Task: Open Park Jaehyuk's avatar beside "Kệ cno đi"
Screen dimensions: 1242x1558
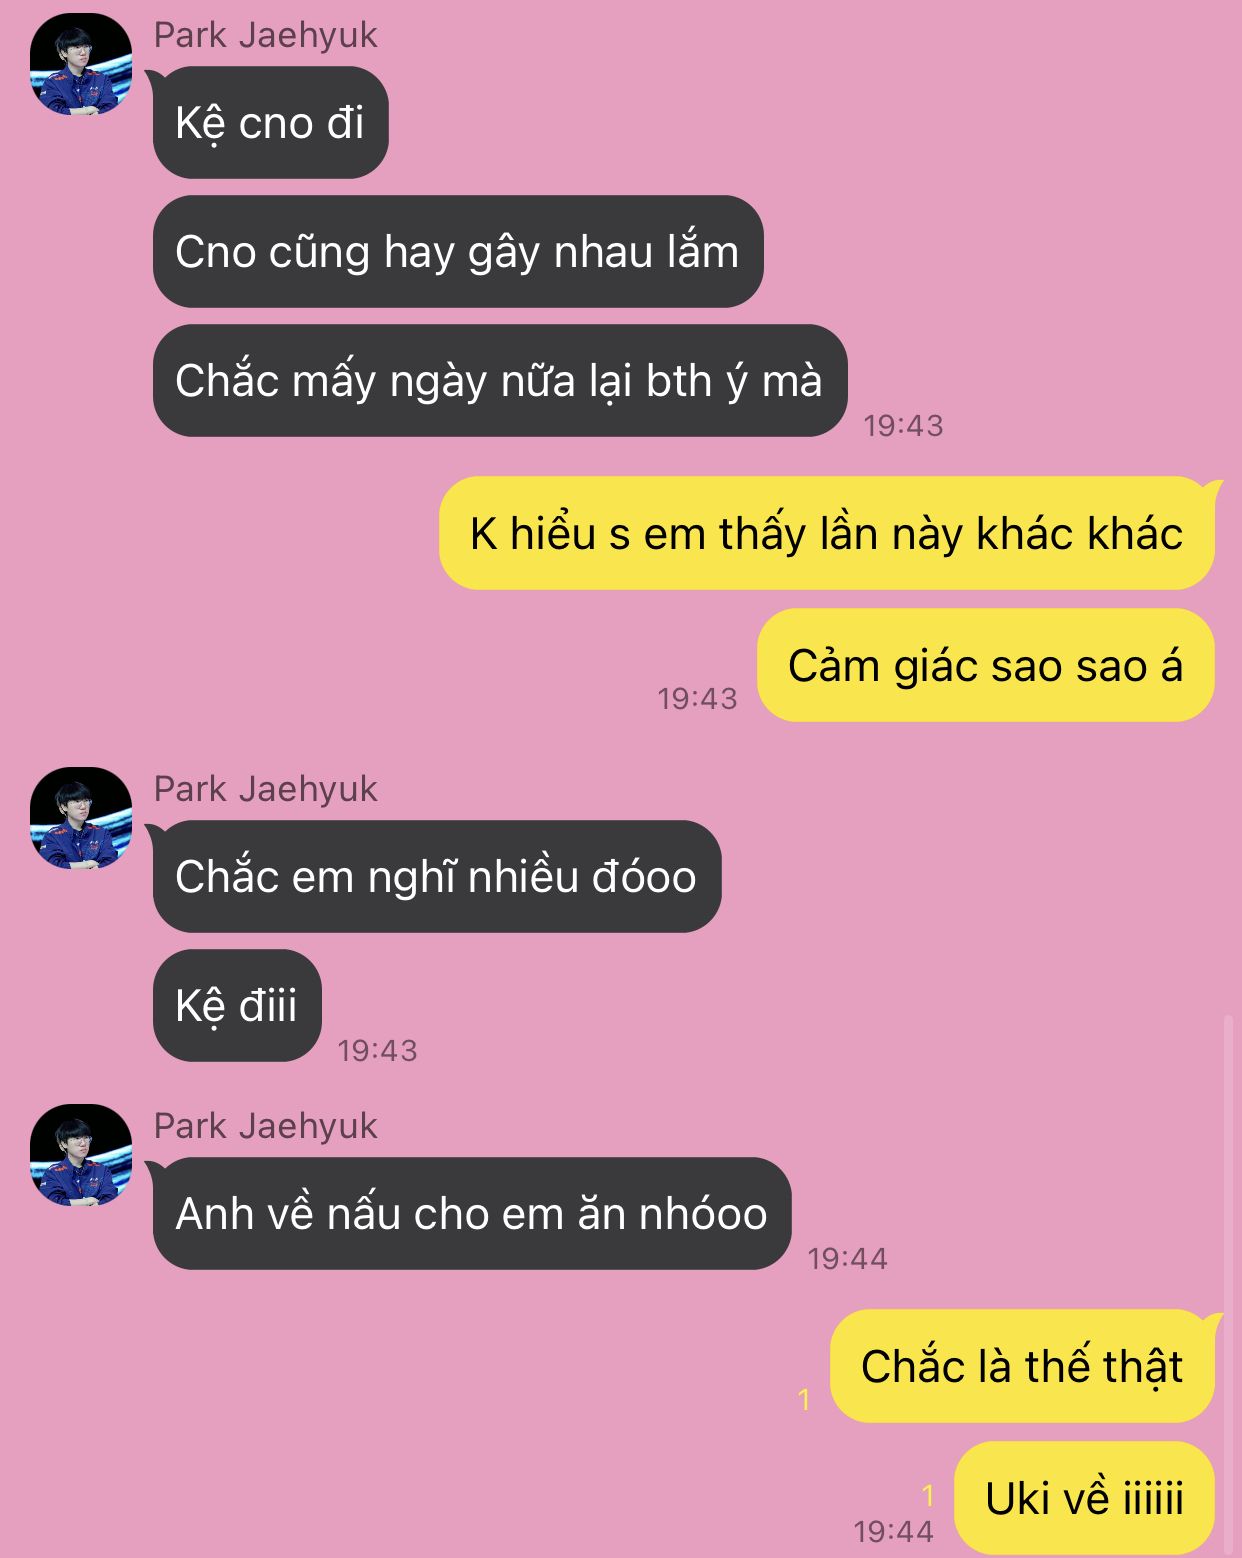Action: click(x=81, y=64)
